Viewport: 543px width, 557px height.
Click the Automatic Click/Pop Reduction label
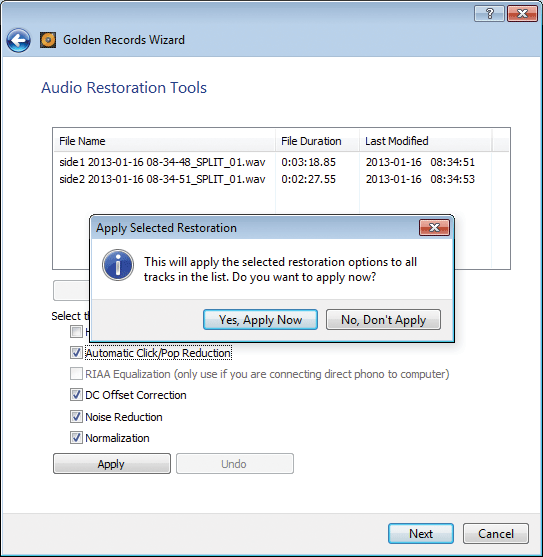[x=158, y=353]
